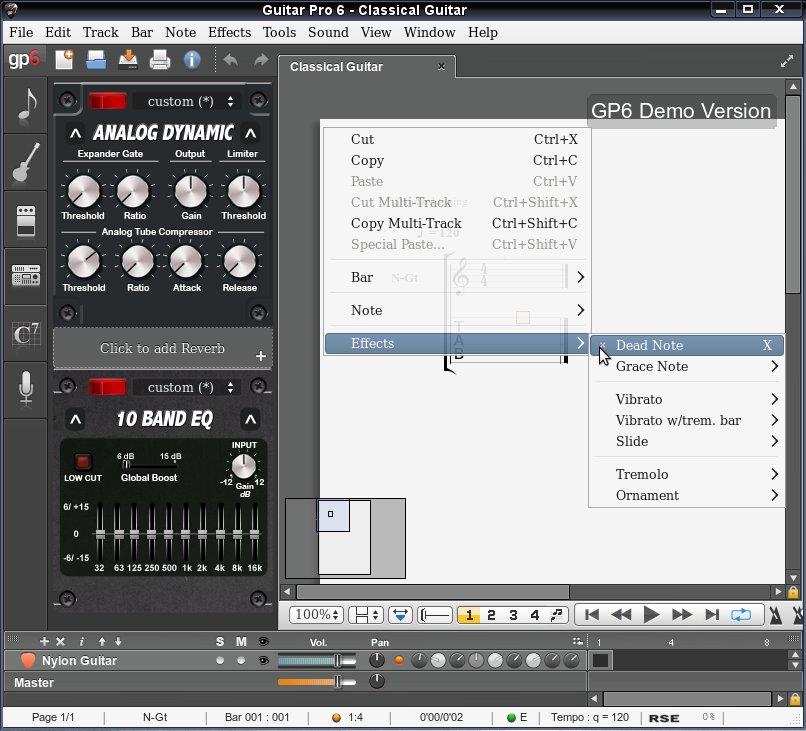Open 10 Band EQ custom preset selector

[x=188, y=387]
